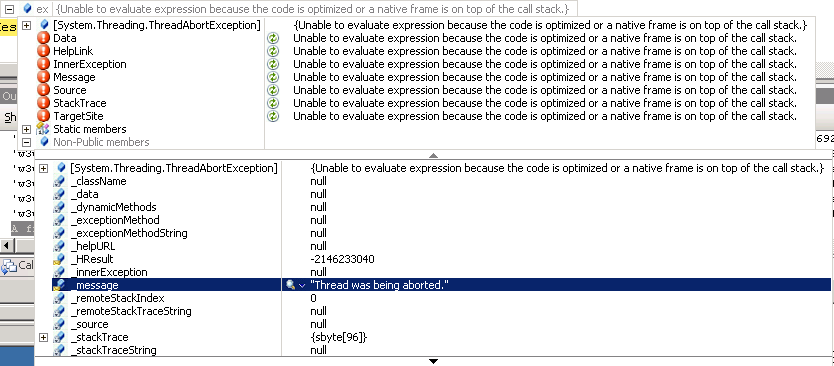The height and width of the screenshot is (366, 834).
Task: Expand the _stackTrace sbyte array node
Action: pos(44,337)
